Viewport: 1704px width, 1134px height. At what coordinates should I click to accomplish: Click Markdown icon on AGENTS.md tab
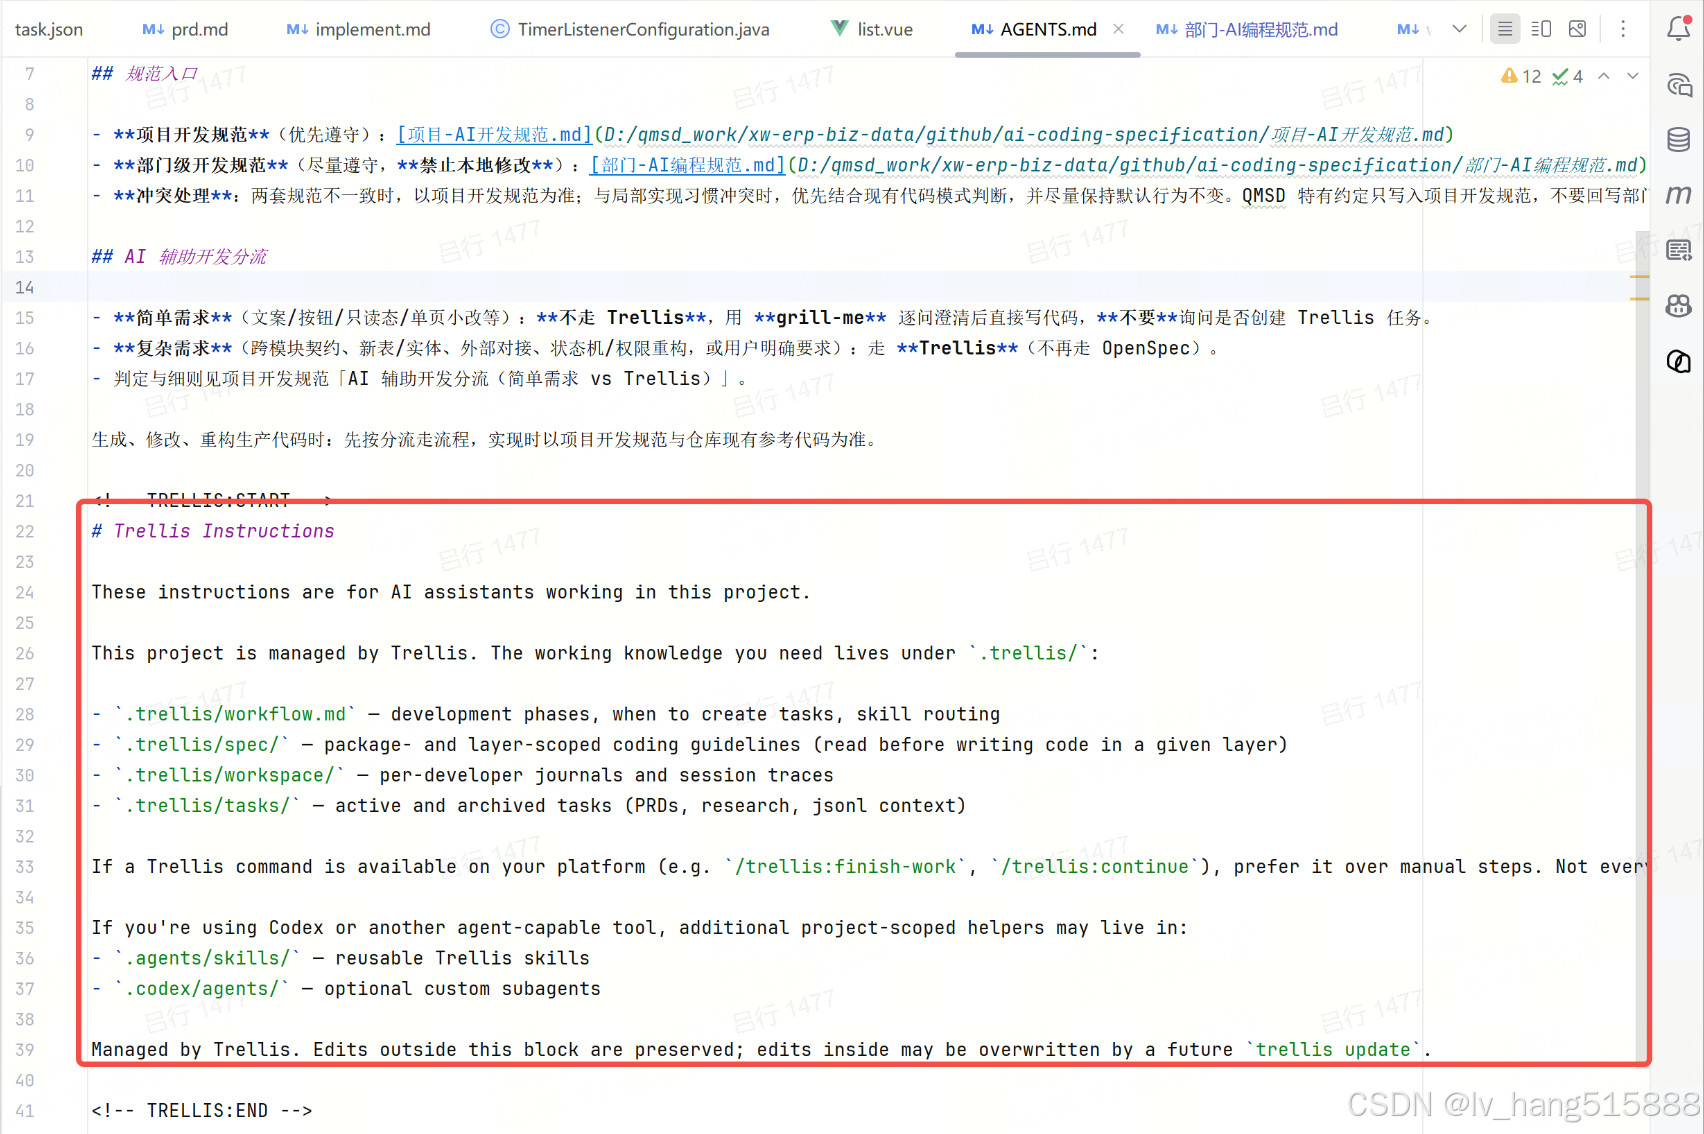pos(982,29)
